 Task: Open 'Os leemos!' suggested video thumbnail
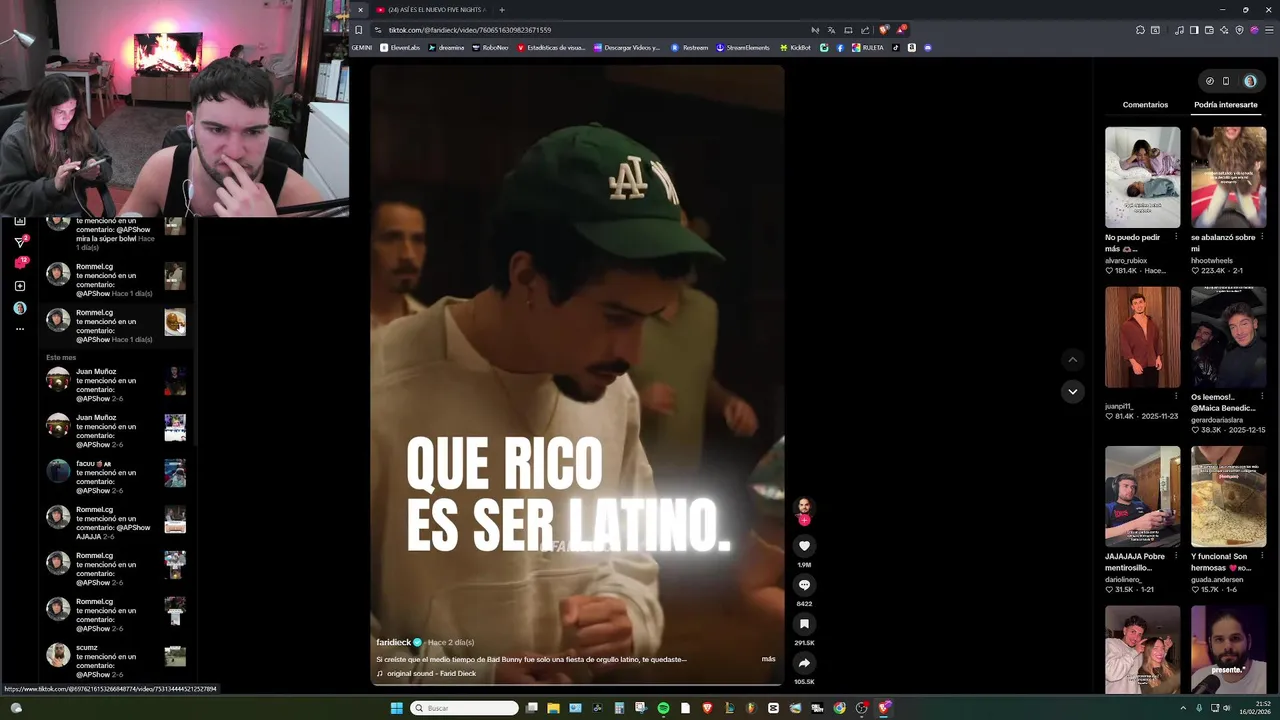pyautogui.click(x=1228, y=337)
